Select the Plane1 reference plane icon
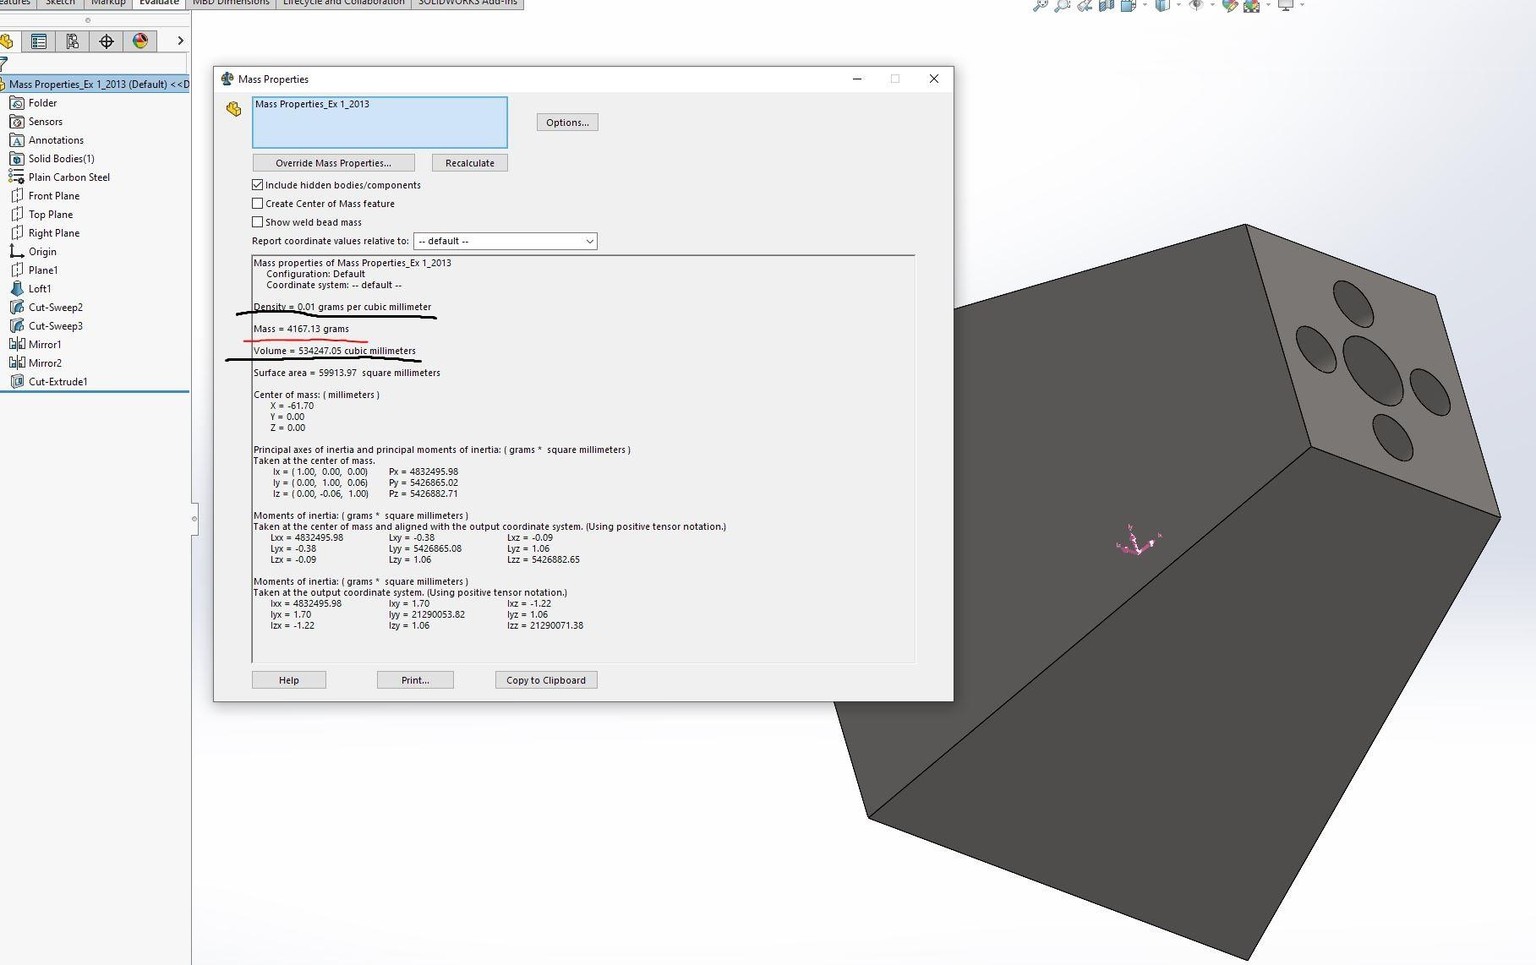This screenshot has width=1536, height=965. [x=17, y=270]
